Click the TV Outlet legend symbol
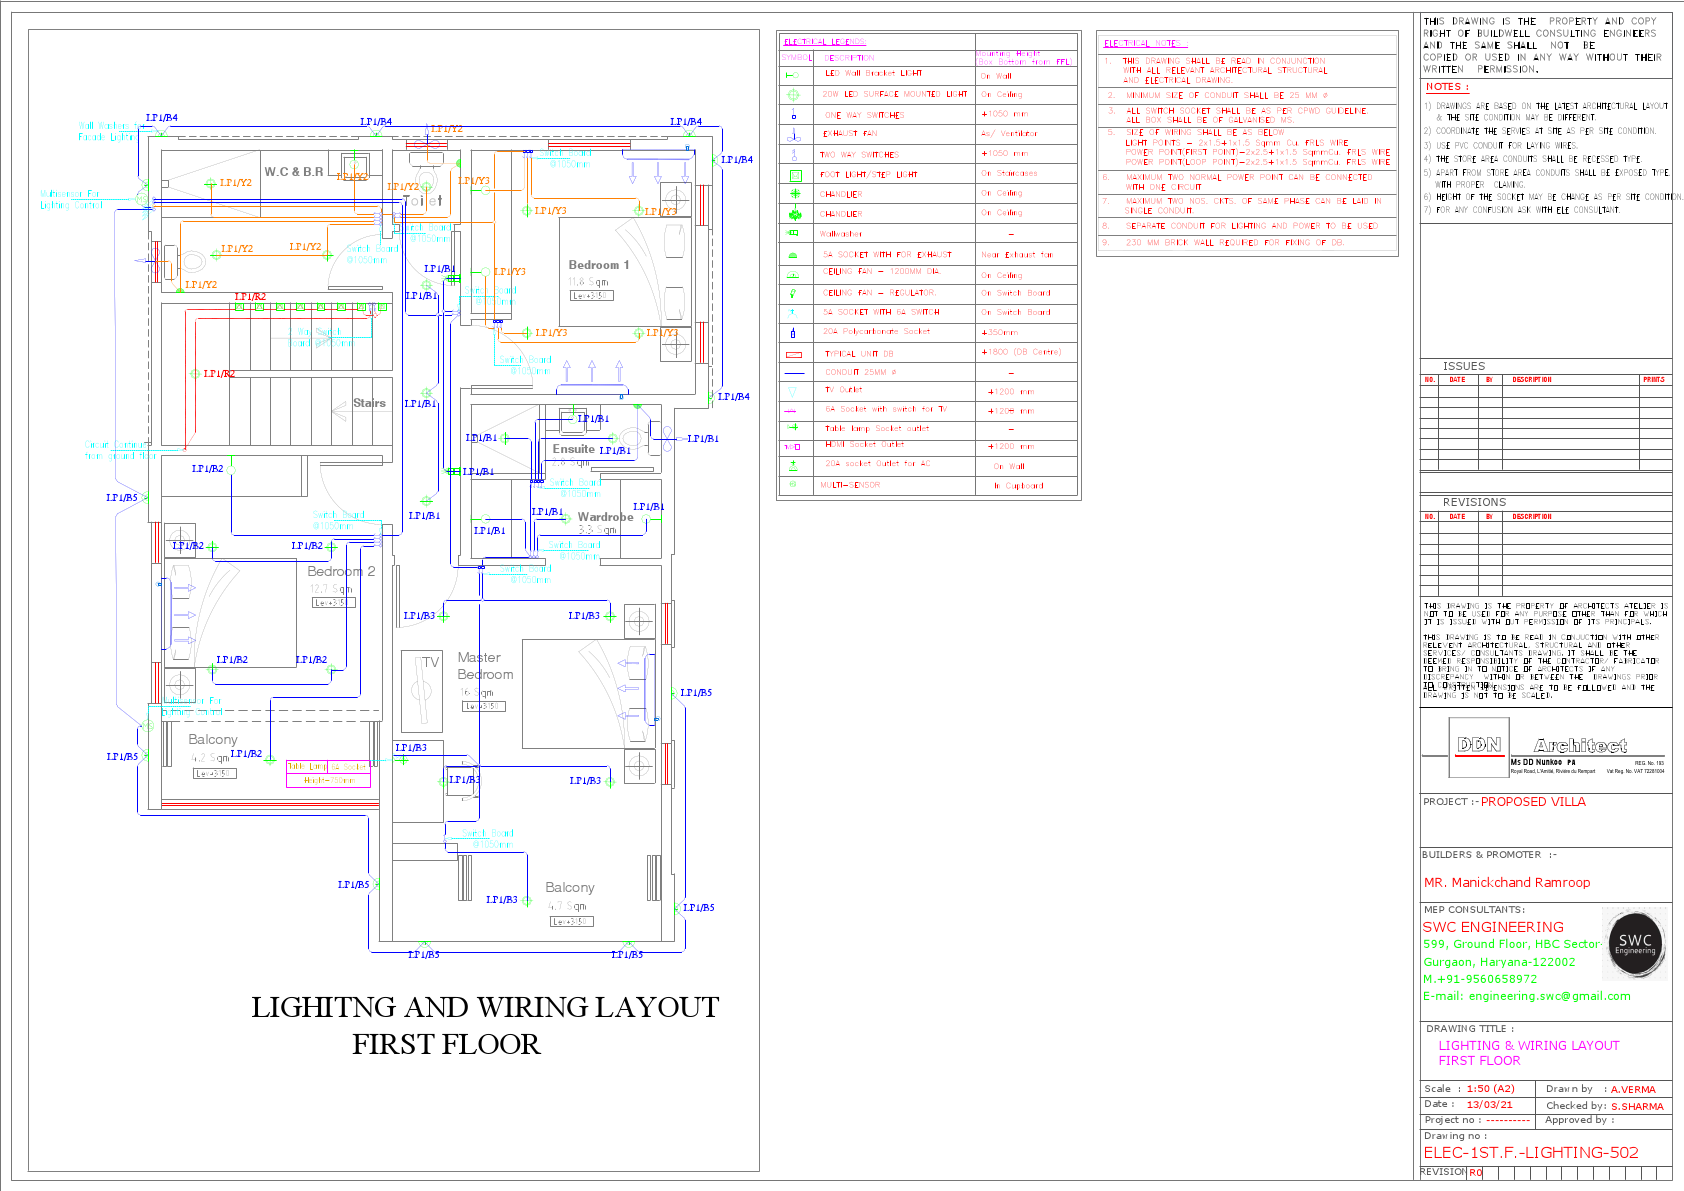Image resolution: width=1684 pixels, height=1191 pixels. click(x=793, y=390)
